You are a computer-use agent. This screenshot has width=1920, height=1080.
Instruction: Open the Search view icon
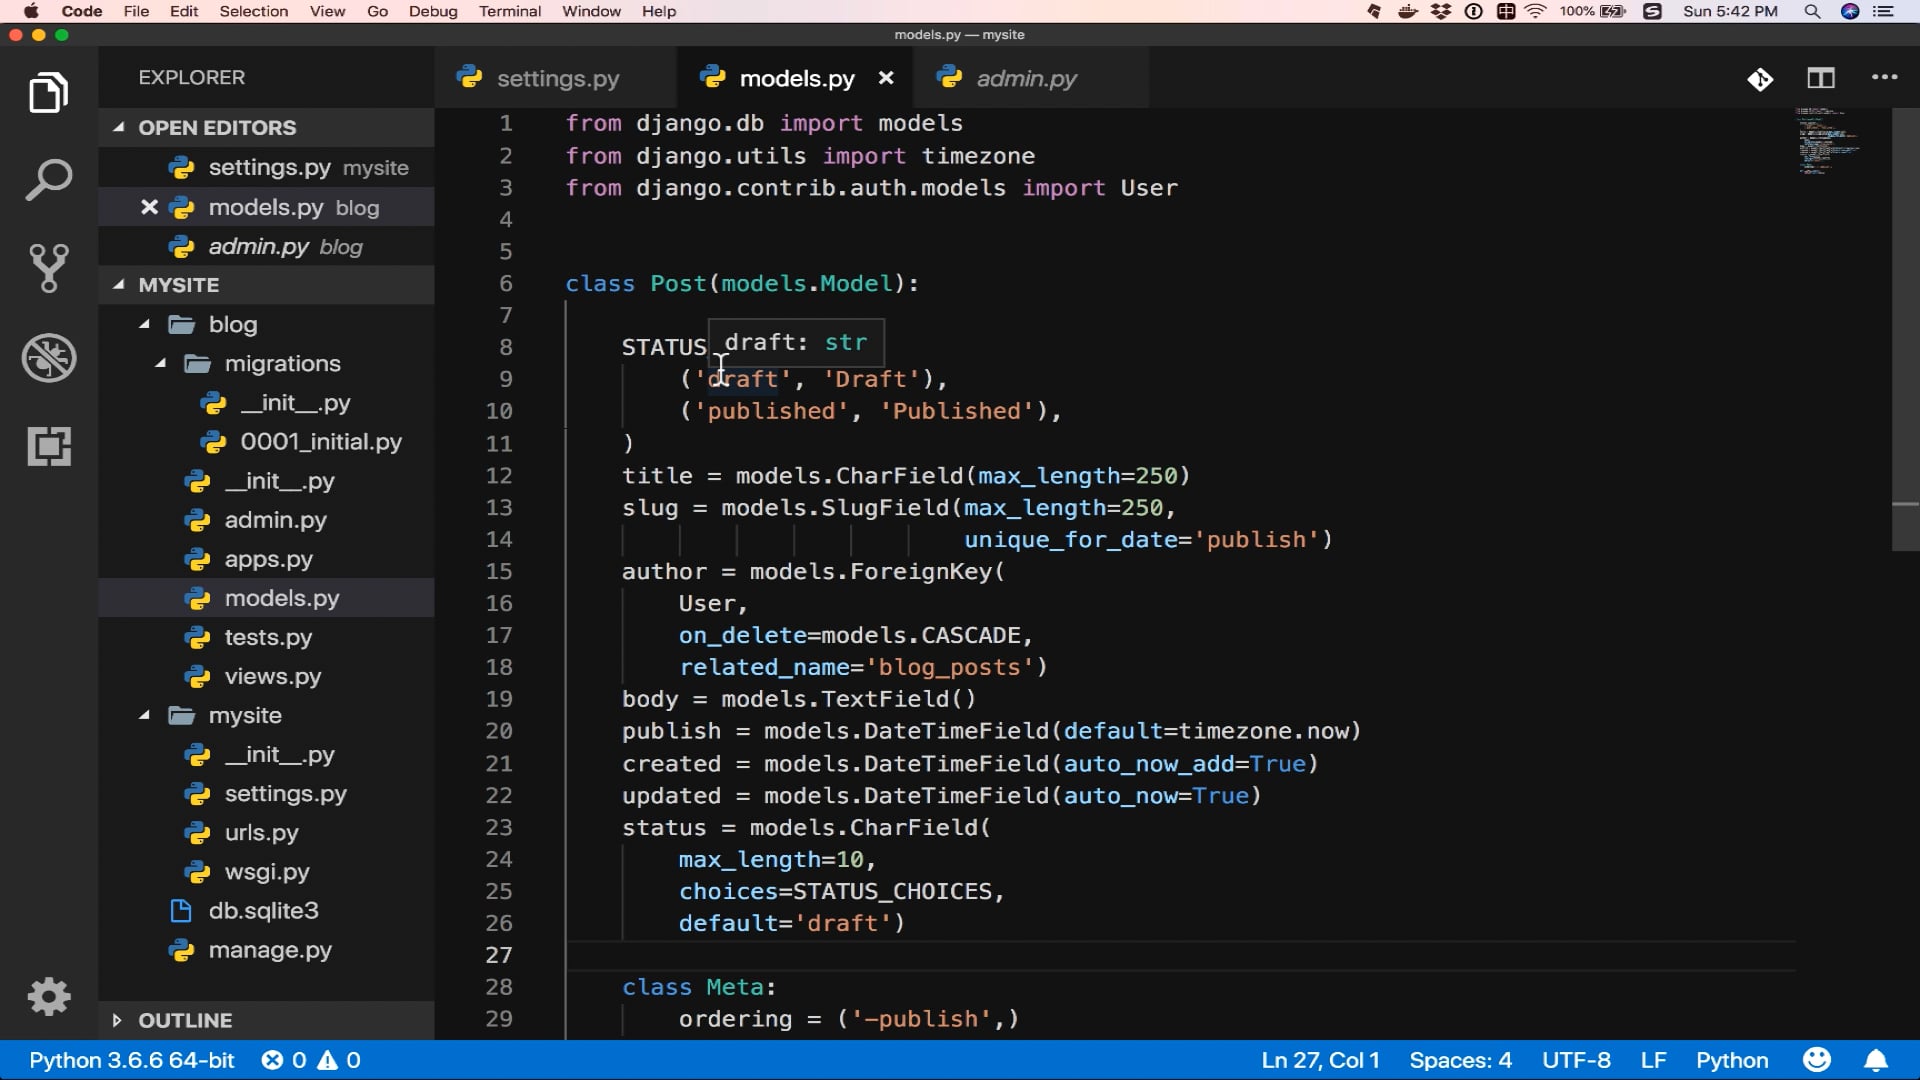pyautogui.click(x=48, y=181)
